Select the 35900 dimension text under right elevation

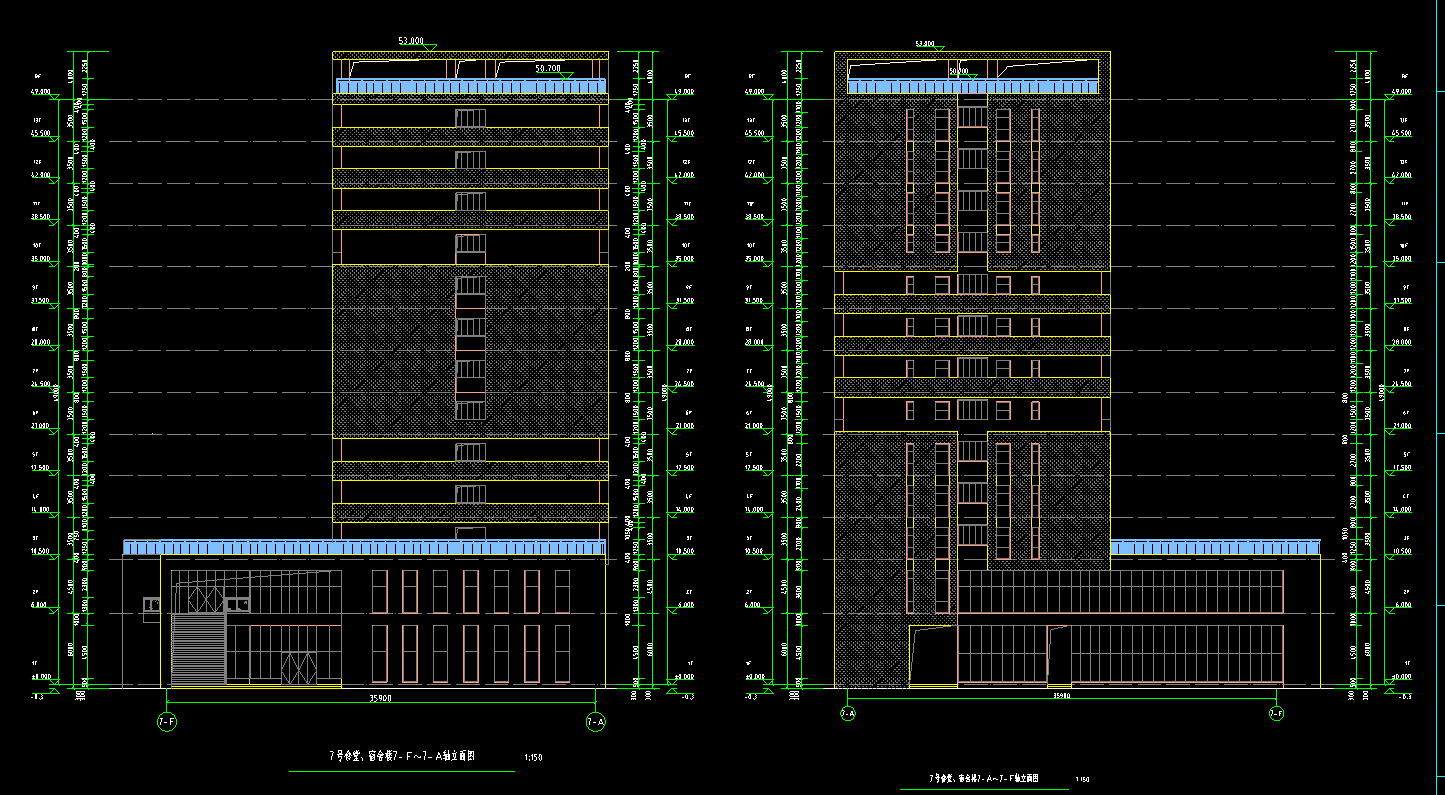point(1060,693)
